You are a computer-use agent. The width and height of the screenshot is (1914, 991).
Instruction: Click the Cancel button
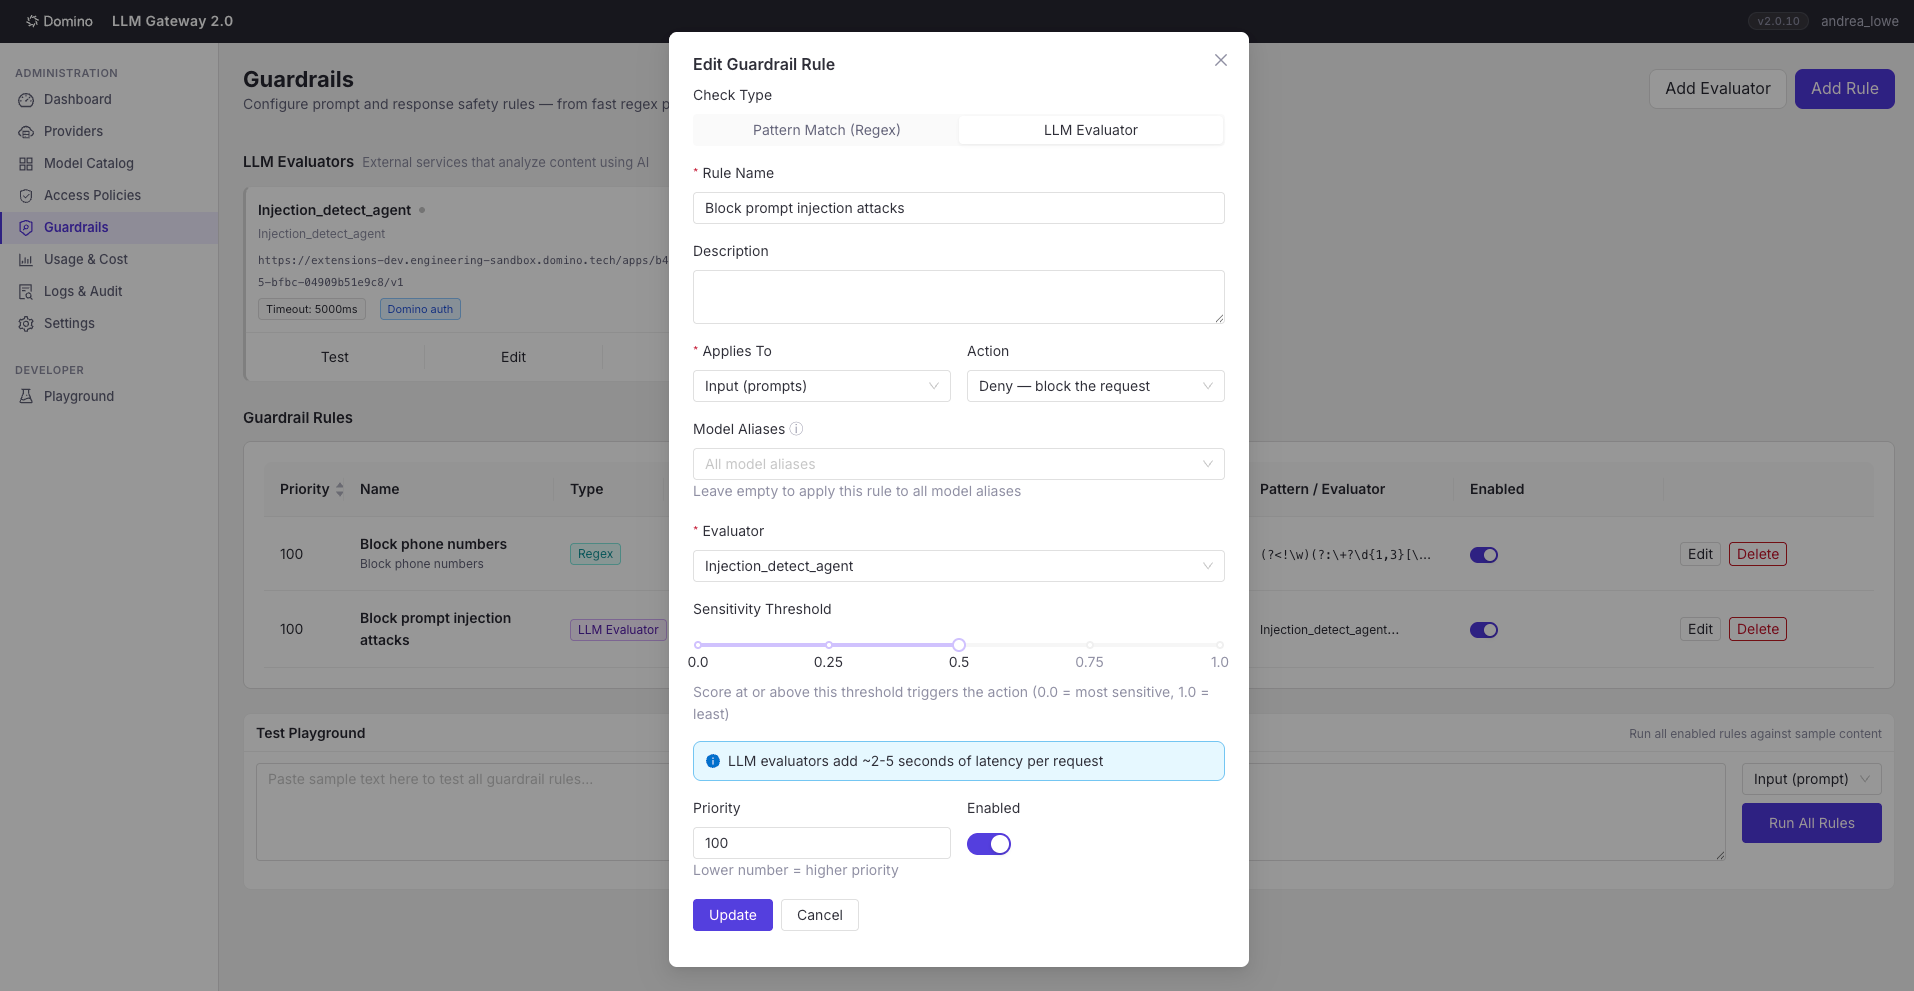(x=819, y=915)
